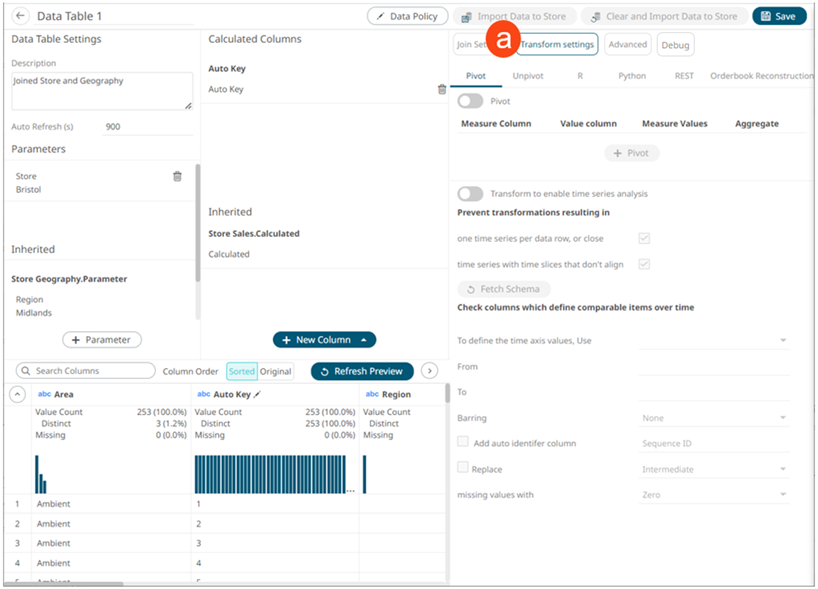Delete the Store parameter with trash icon
818x589 pixels.
pos(177,176)
